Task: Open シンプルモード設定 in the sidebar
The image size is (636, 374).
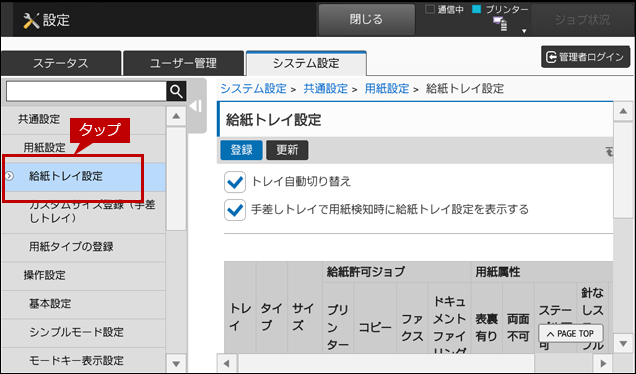Action: point(83,332)
